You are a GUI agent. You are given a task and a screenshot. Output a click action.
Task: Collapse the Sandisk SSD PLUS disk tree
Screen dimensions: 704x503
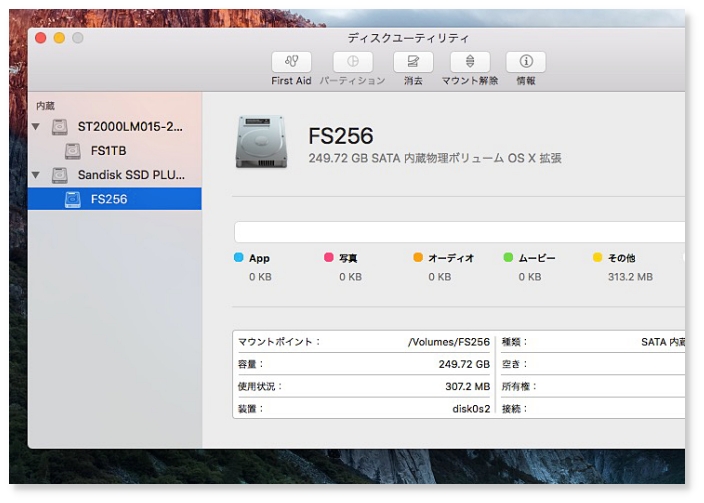pyautogui.click(x=37, y=175)
